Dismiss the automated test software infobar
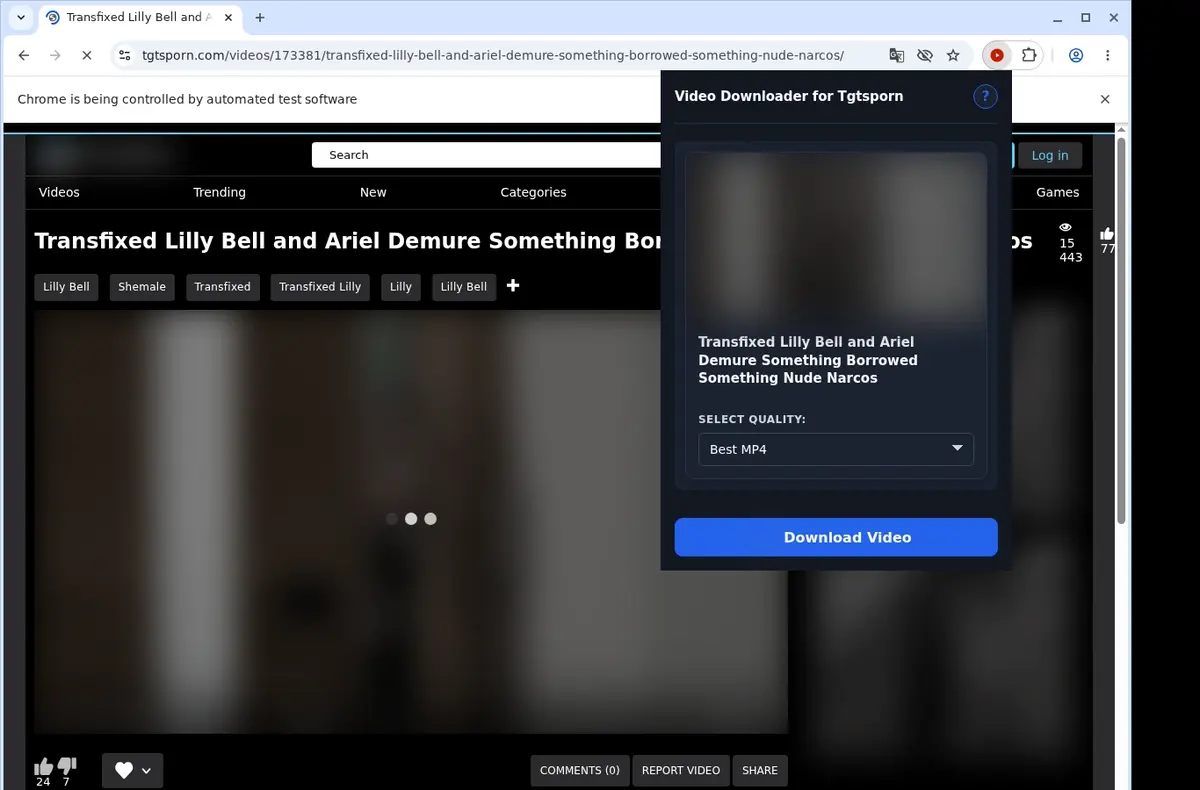The image size is (1200, 790). coord(1105,99)
